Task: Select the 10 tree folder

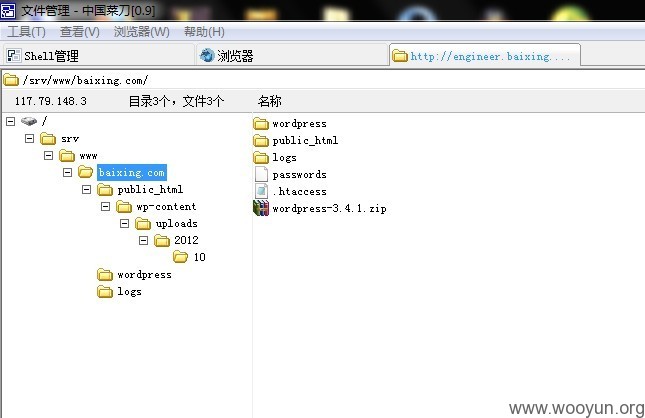Action: 200,258
